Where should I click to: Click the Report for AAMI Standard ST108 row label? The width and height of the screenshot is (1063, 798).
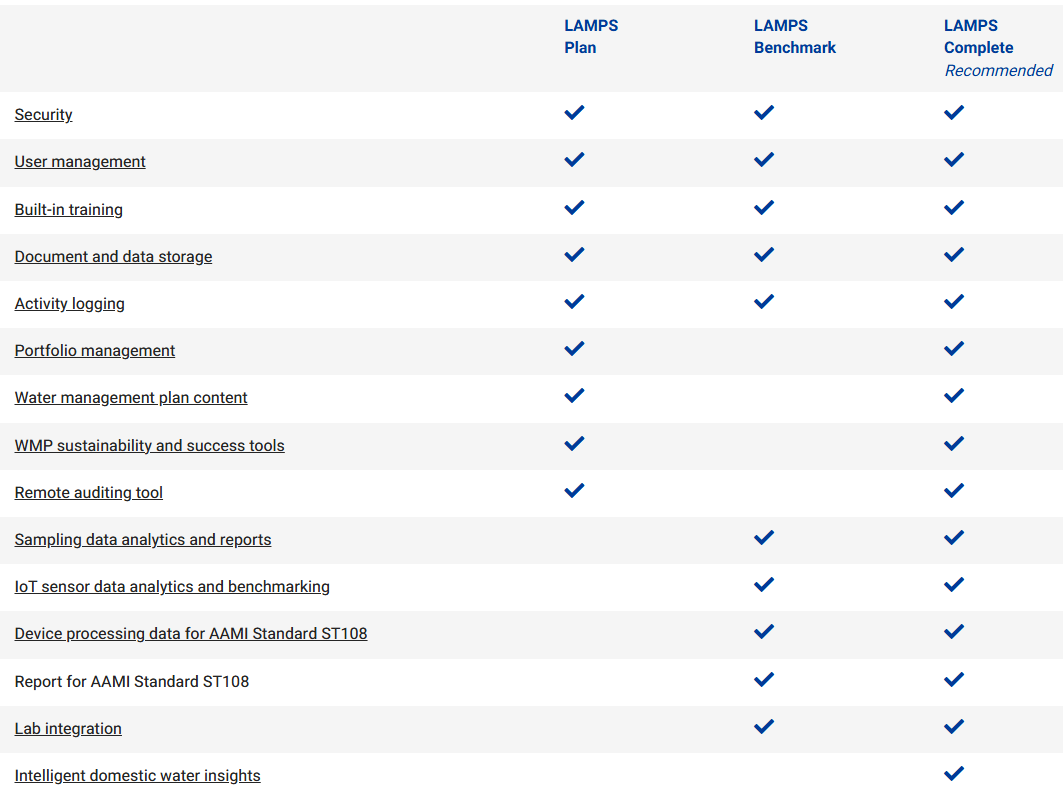click(132, 682)
